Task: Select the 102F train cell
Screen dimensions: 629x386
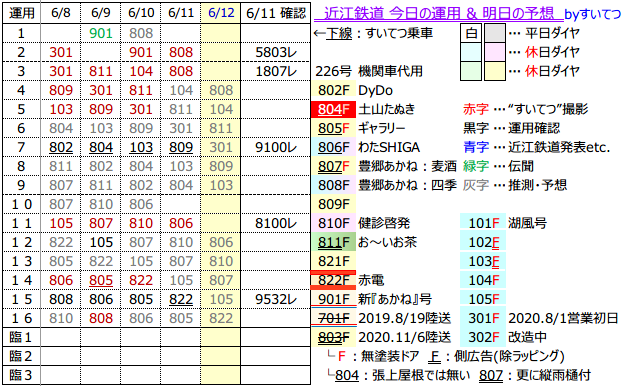Action: 483,242
